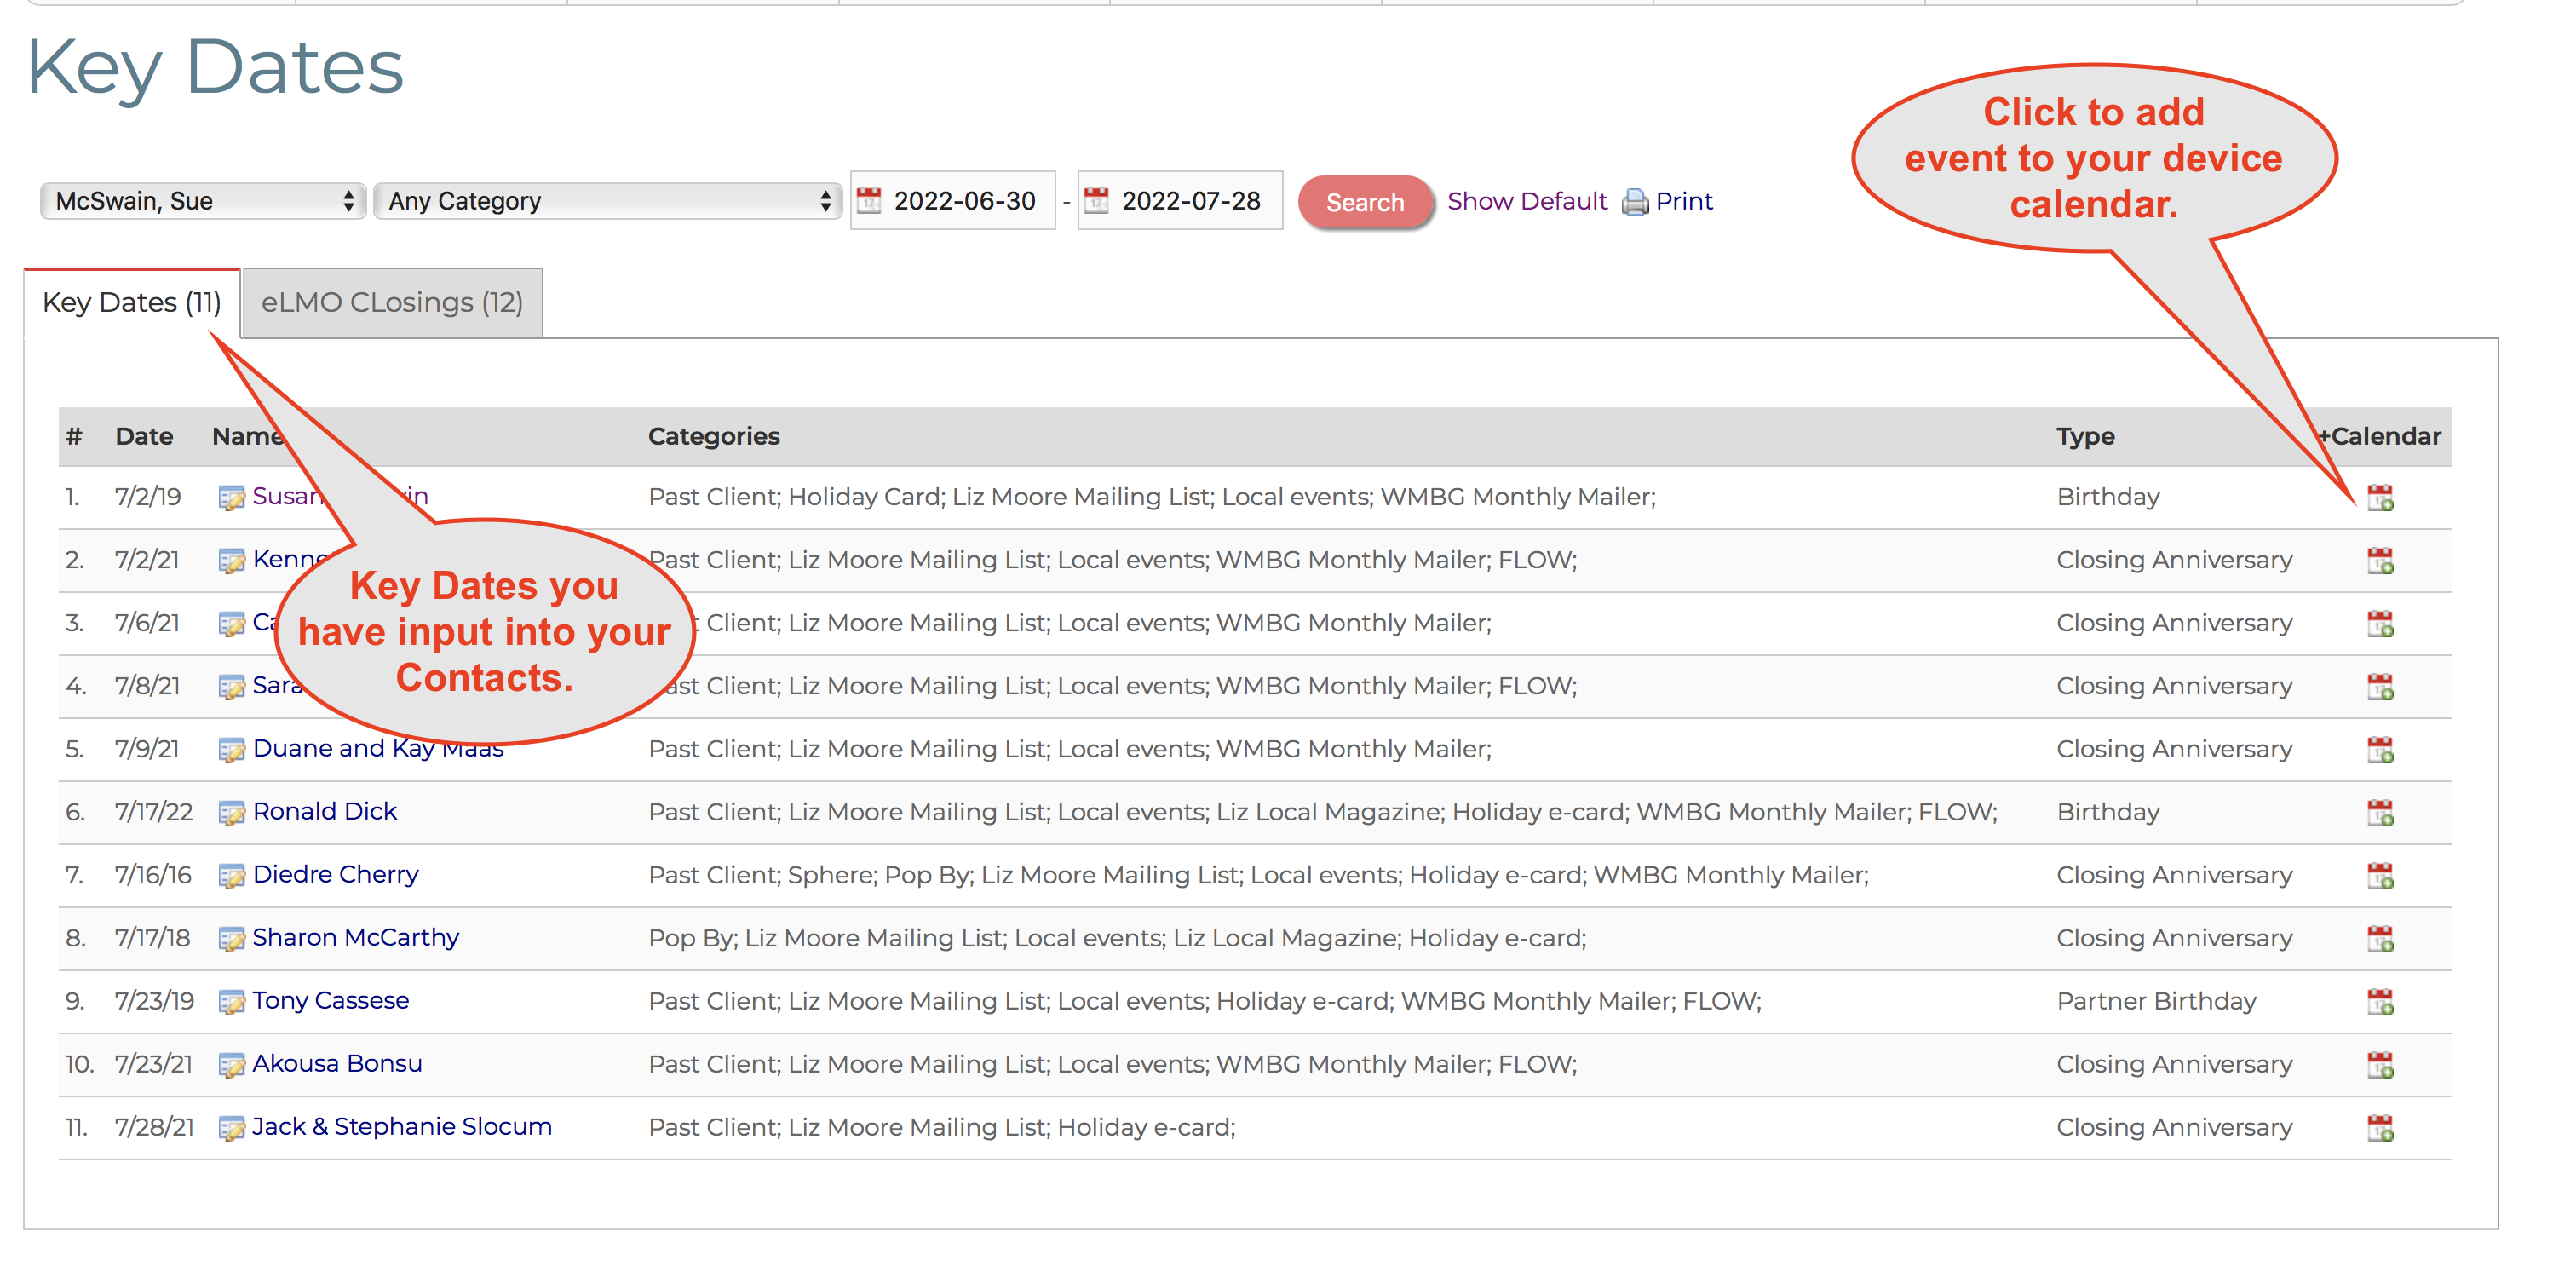Add Tony Cassese partner birthday to calendar

pos(2379,1001)
